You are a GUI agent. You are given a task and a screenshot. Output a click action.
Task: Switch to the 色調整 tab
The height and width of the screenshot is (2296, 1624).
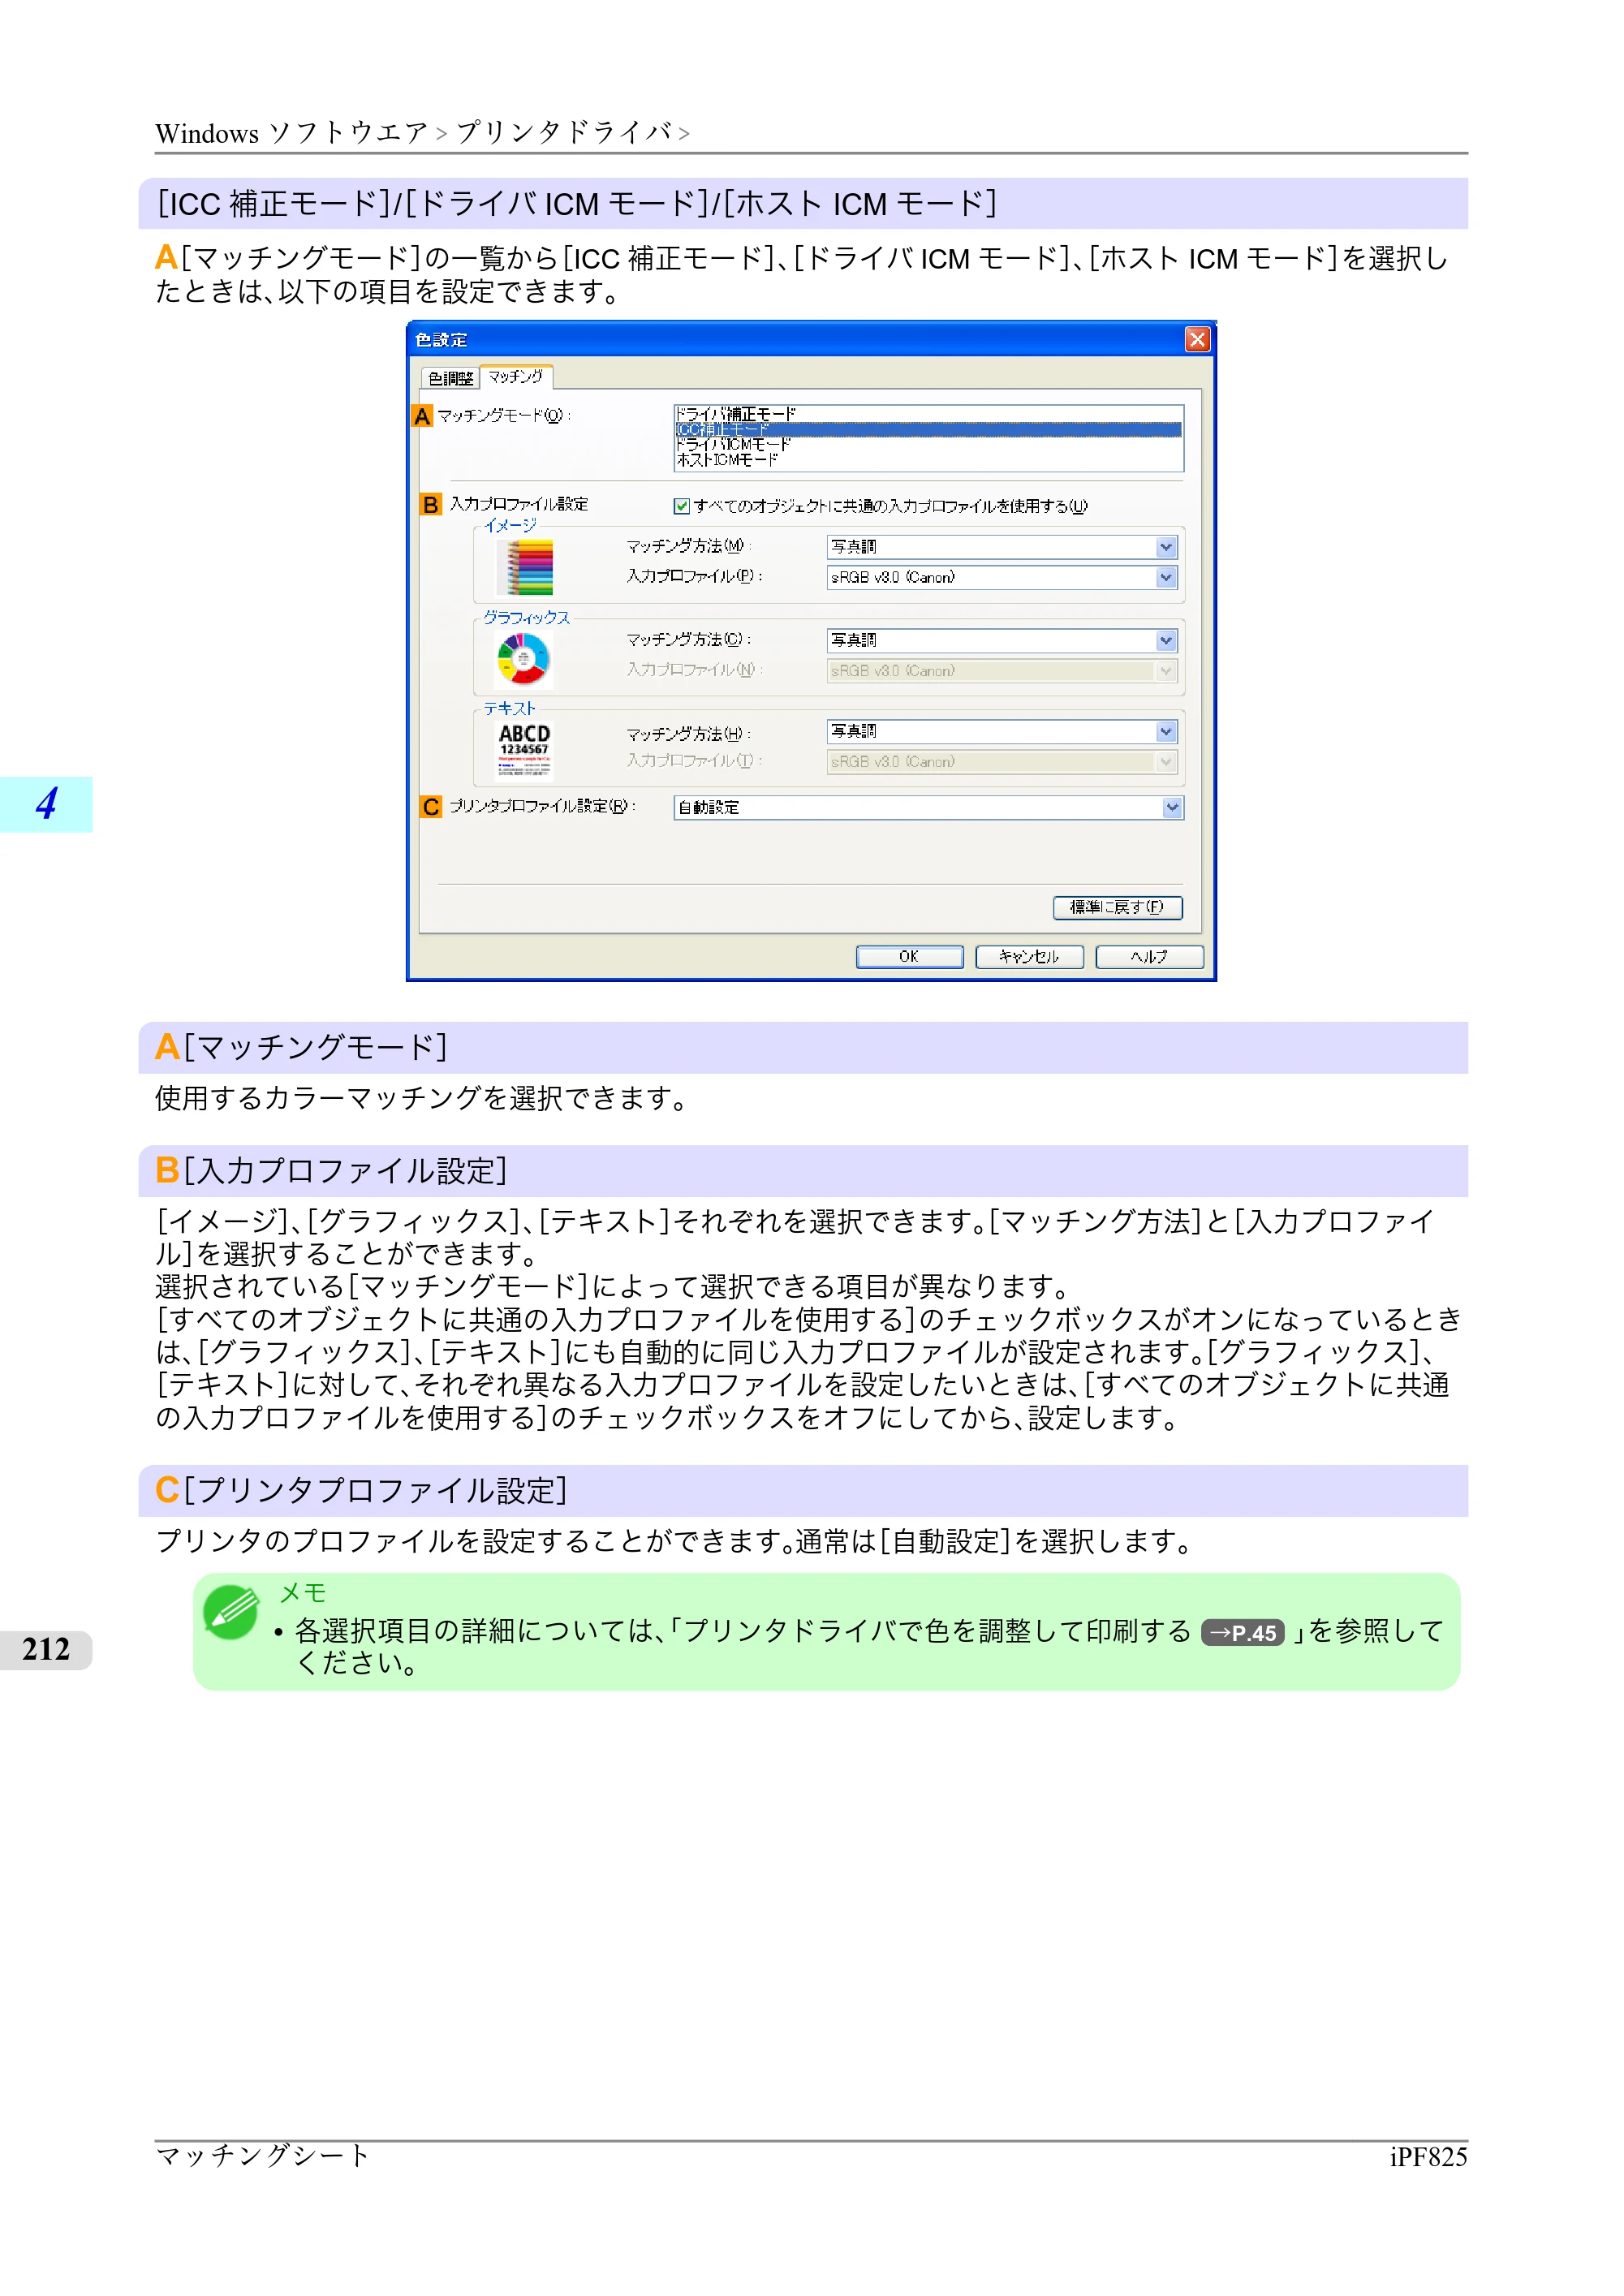450,378
